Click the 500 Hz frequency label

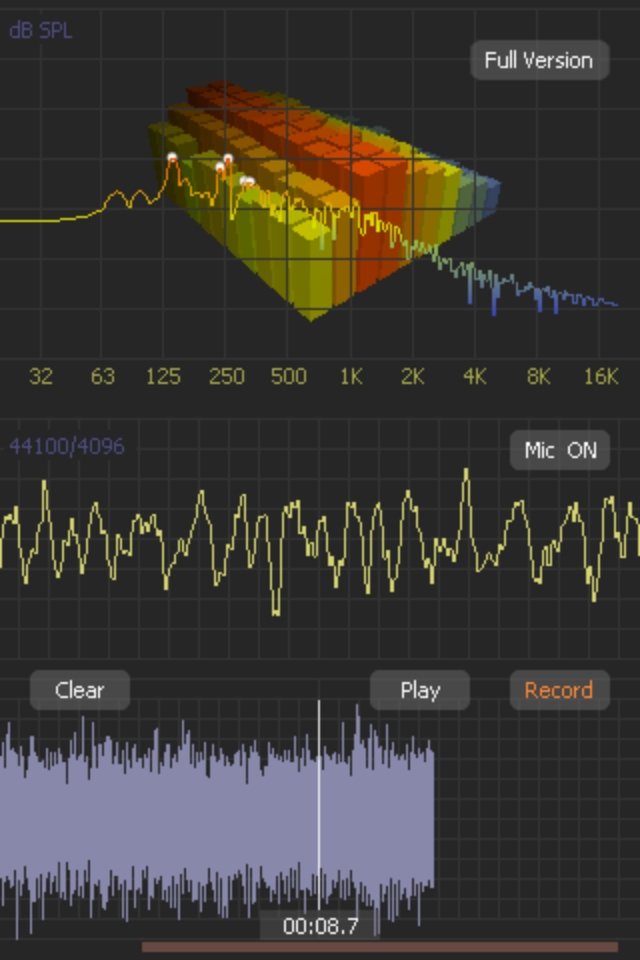point(288,376)
